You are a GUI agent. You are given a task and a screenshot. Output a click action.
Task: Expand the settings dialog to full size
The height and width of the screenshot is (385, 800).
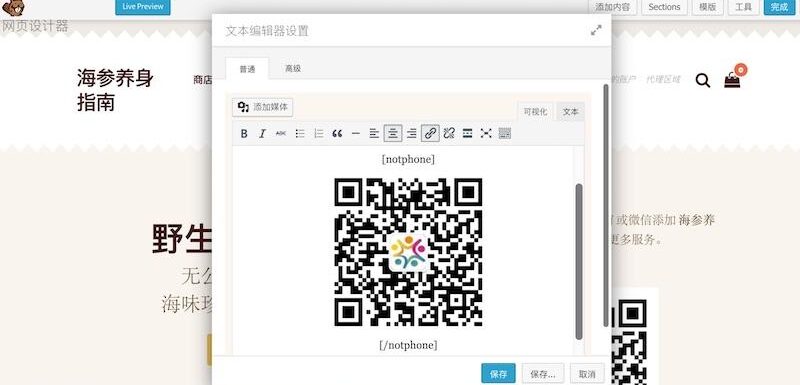tap(596, 31)
